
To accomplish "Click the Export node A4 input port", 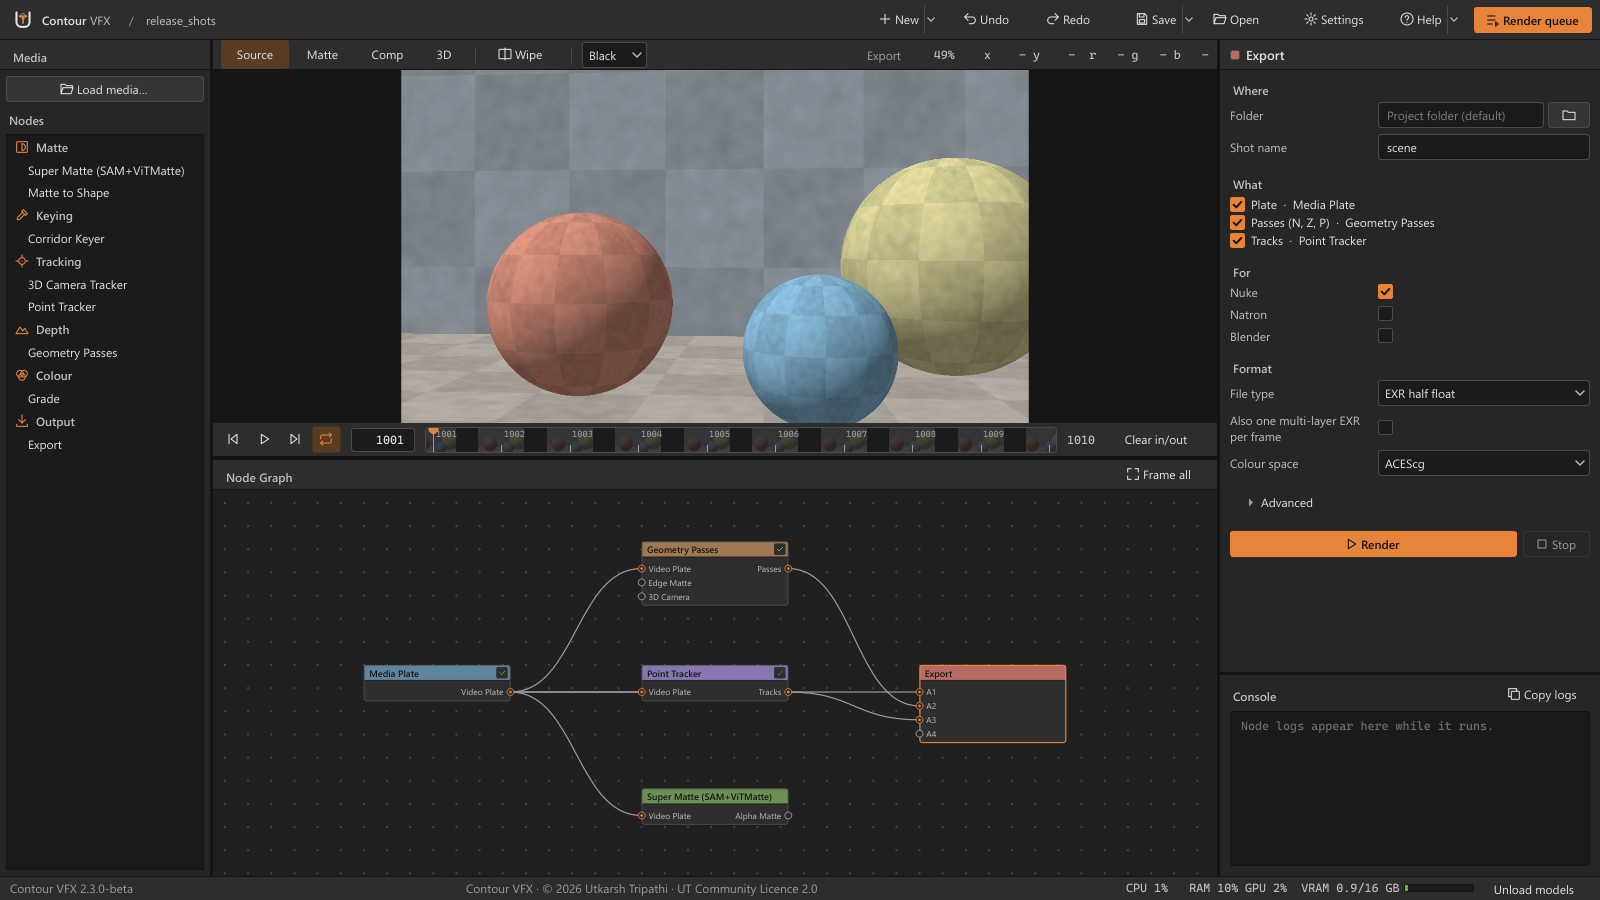I will click(x=920, y=734).
